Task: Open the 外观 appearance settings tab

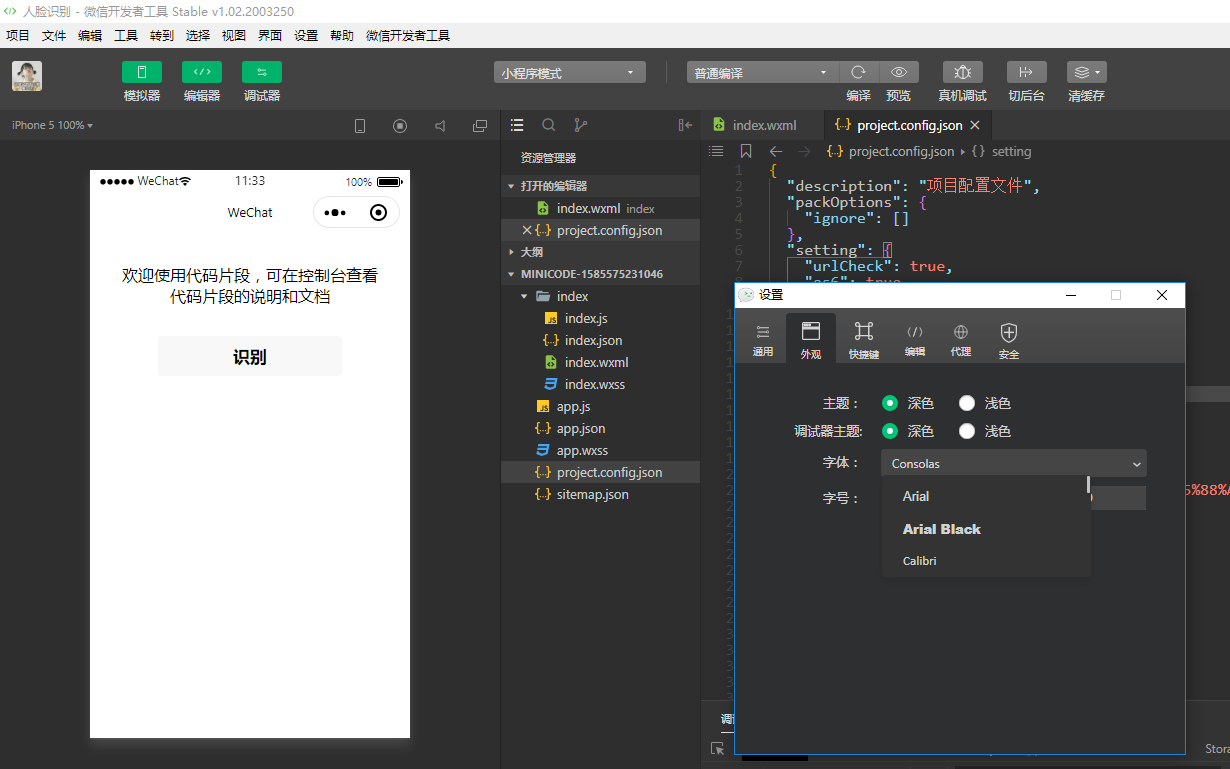Action: tap(811, 338)
